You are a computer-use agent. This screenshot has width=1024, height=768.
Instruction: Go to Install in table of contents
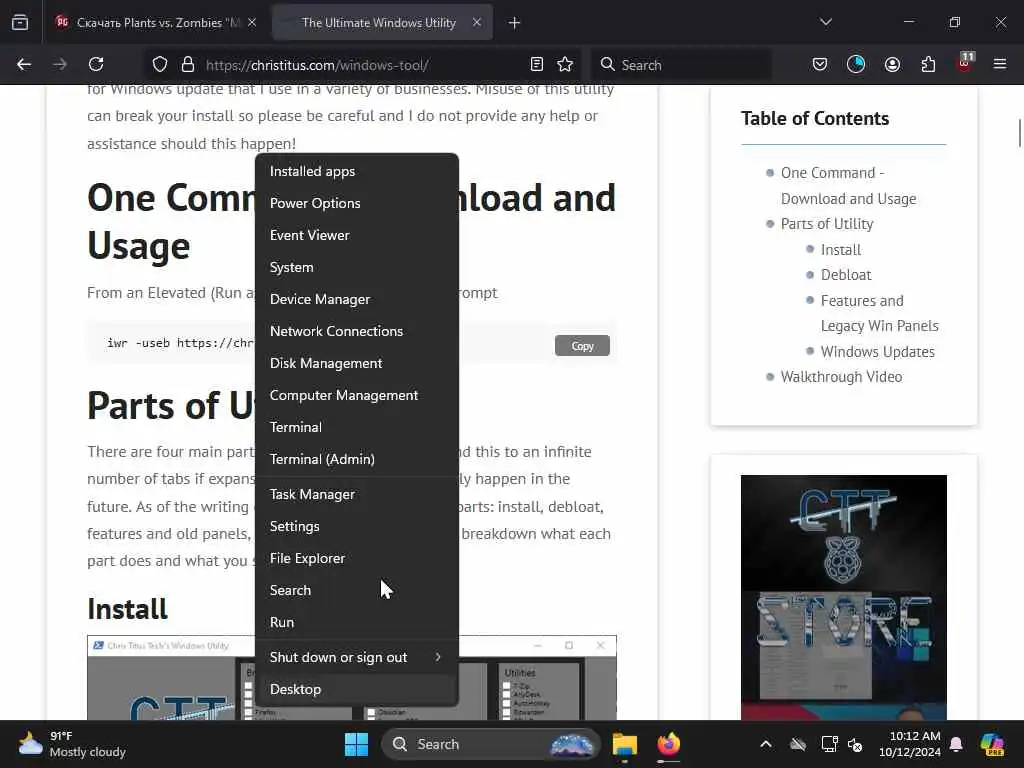click(x=840, y=249)
